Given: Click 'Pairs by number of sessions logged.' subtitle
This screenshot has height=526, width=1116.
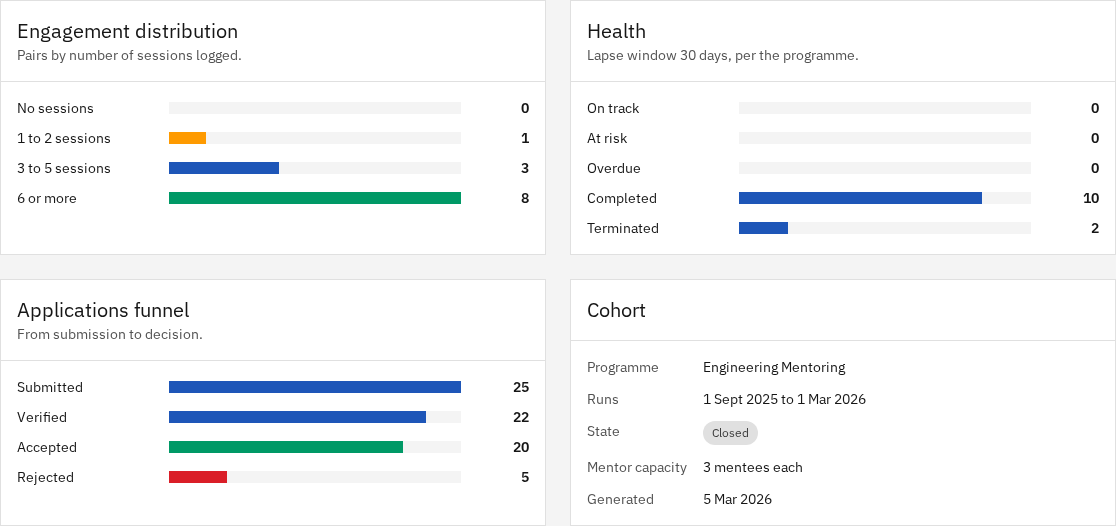Looking at the screenshot, I should pyautogui.click(x=130, y=56).
